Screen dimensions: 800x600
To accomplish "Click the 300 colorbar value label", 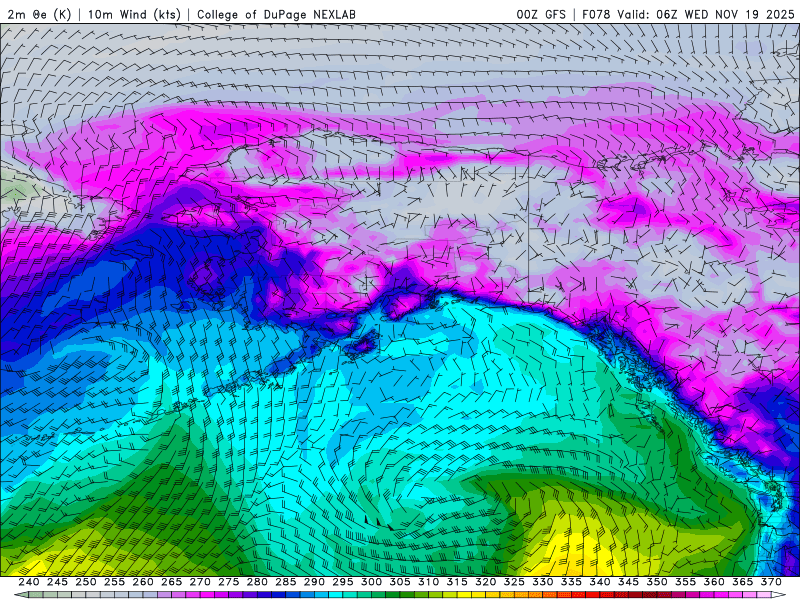I will [371, 582].
